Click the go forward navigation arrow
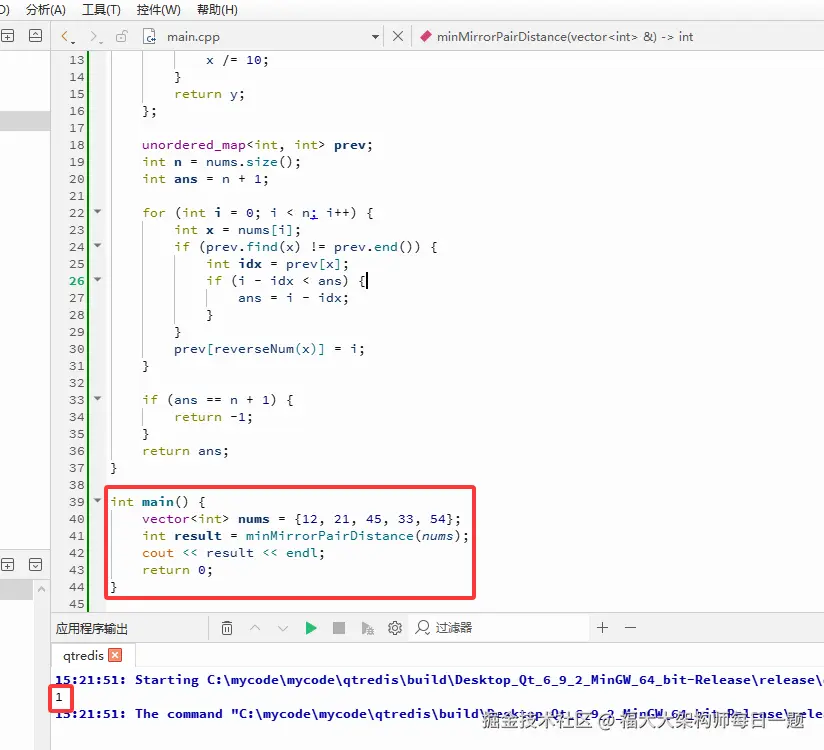Viewport: 824px width, 750px height. [x=94, y=36]
